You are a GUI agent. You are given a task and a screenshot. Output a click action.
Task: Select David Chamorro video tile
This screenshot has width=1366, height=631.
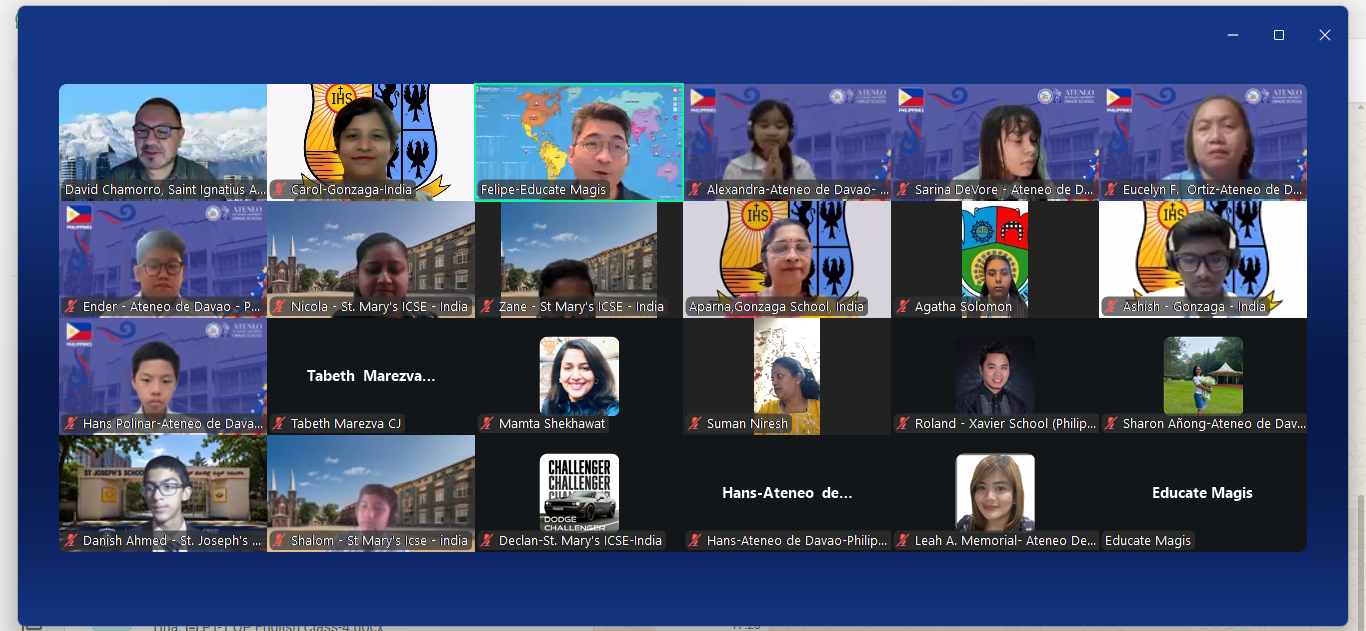(x=163, y=142)
